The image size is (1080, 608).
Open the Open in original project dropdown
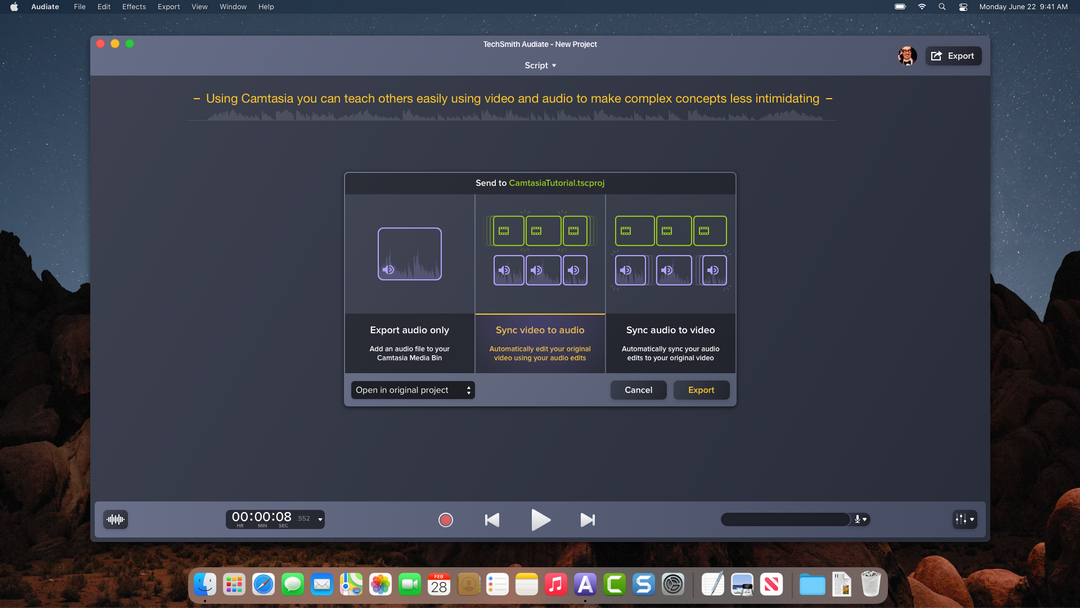pyautogui.click(x=412, y=389)
